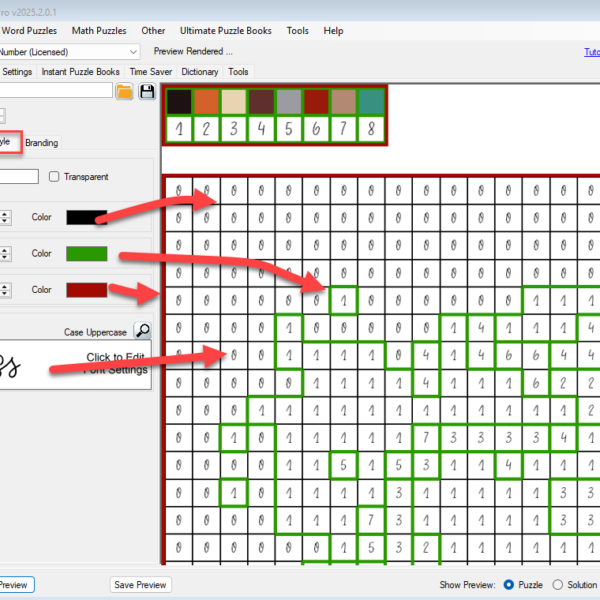Screen dimensions: 600x600
Task: Open the Help menu
Action: (333, 31)
